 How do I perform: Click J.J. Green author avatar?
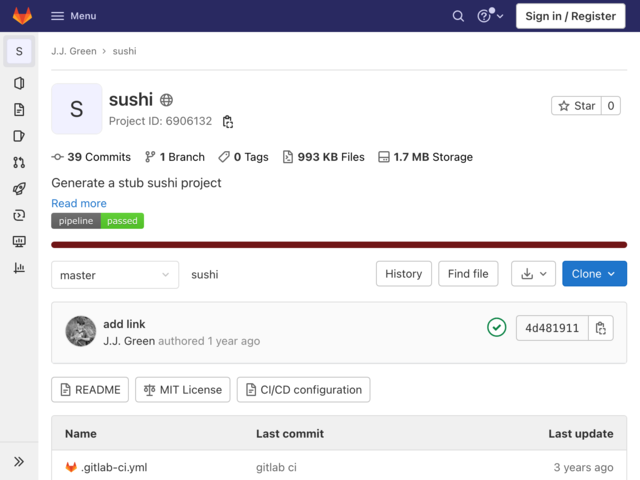(x=81, y=331)
